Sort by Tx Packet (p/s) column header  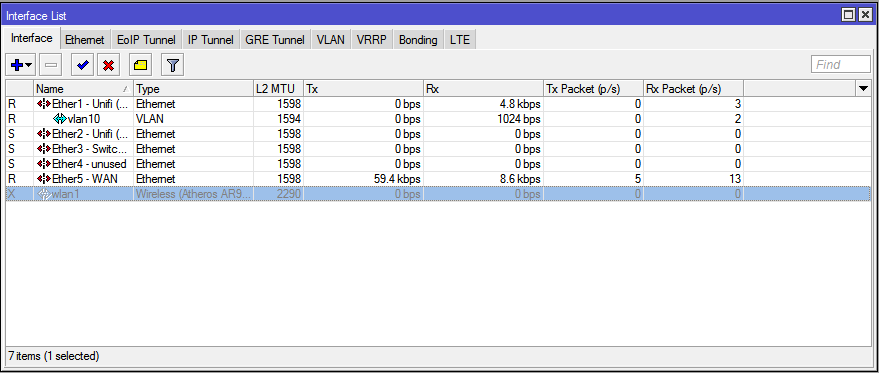tap(593, 89)
